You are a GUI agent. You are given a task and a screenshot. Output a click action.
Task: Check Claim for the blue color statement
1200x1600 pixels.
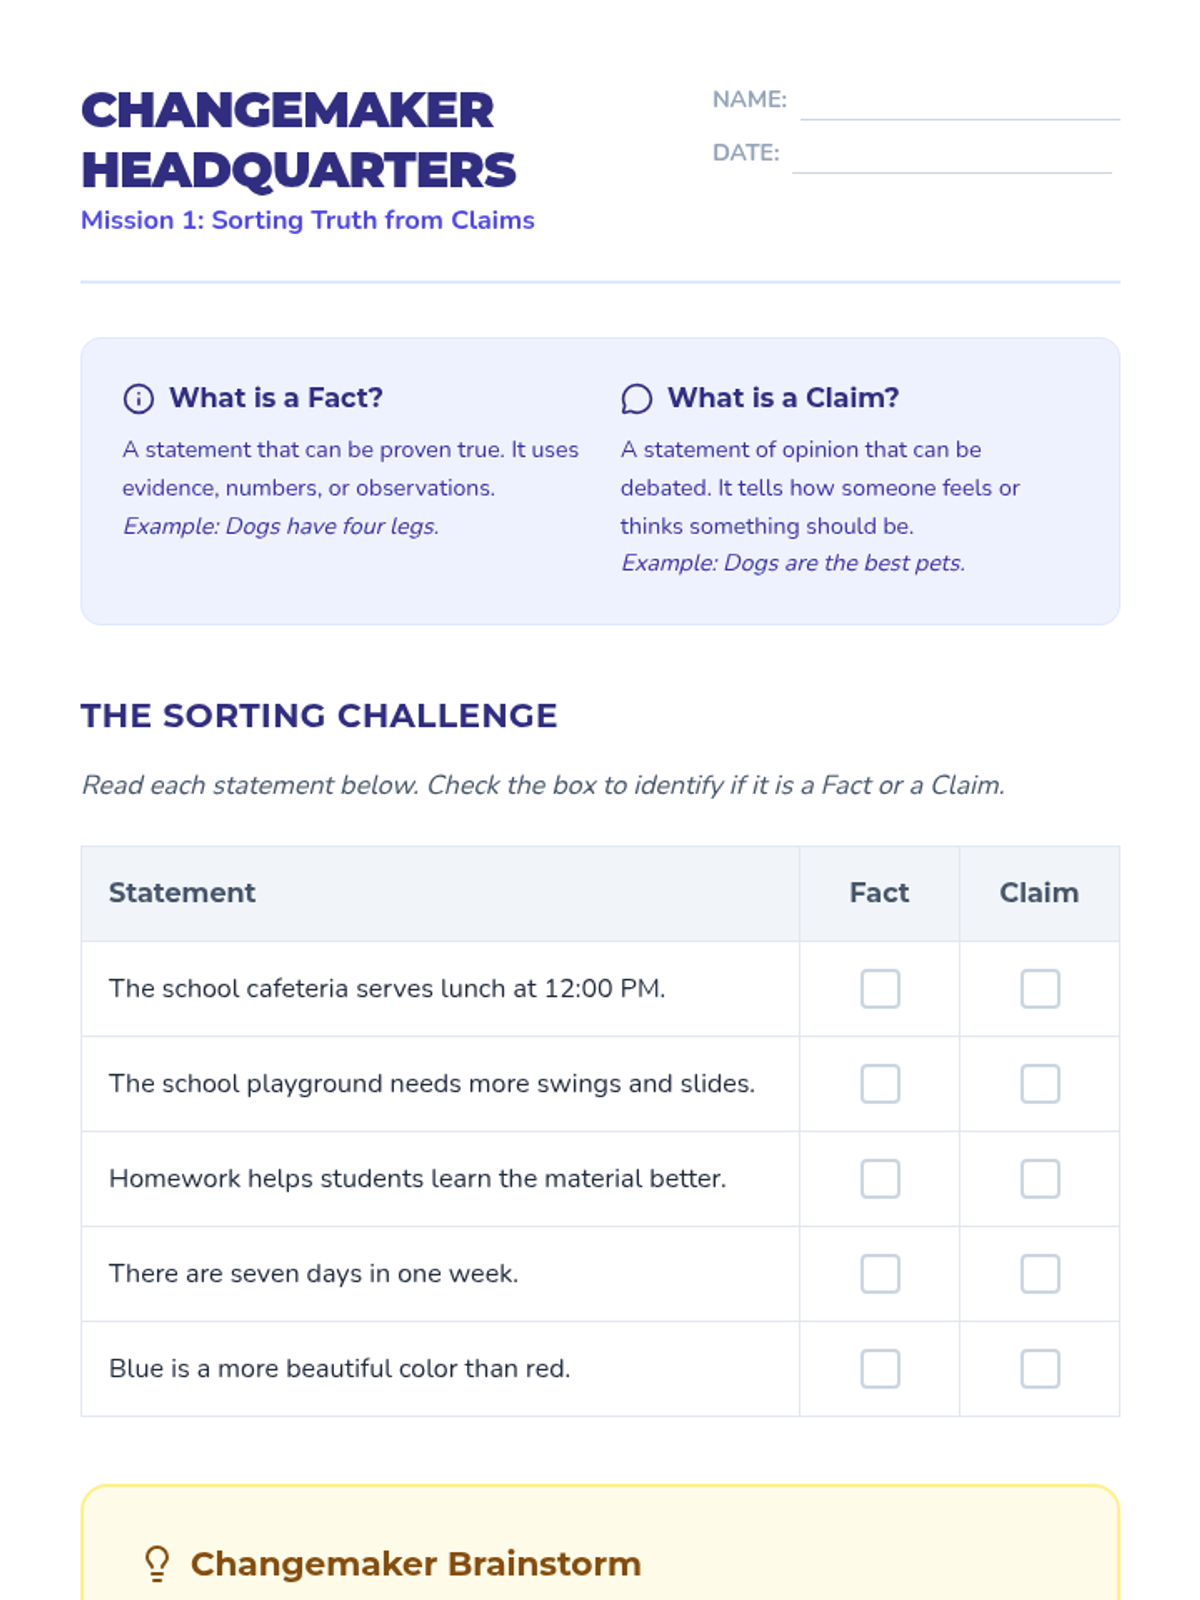[1040, 1369]
